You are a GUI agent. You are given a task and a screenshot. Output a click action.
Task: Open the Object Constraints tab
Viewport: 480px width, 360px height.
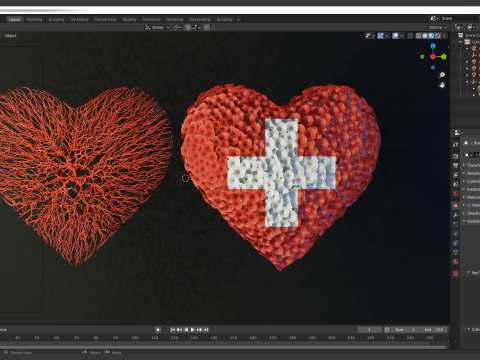coord(456,243)
